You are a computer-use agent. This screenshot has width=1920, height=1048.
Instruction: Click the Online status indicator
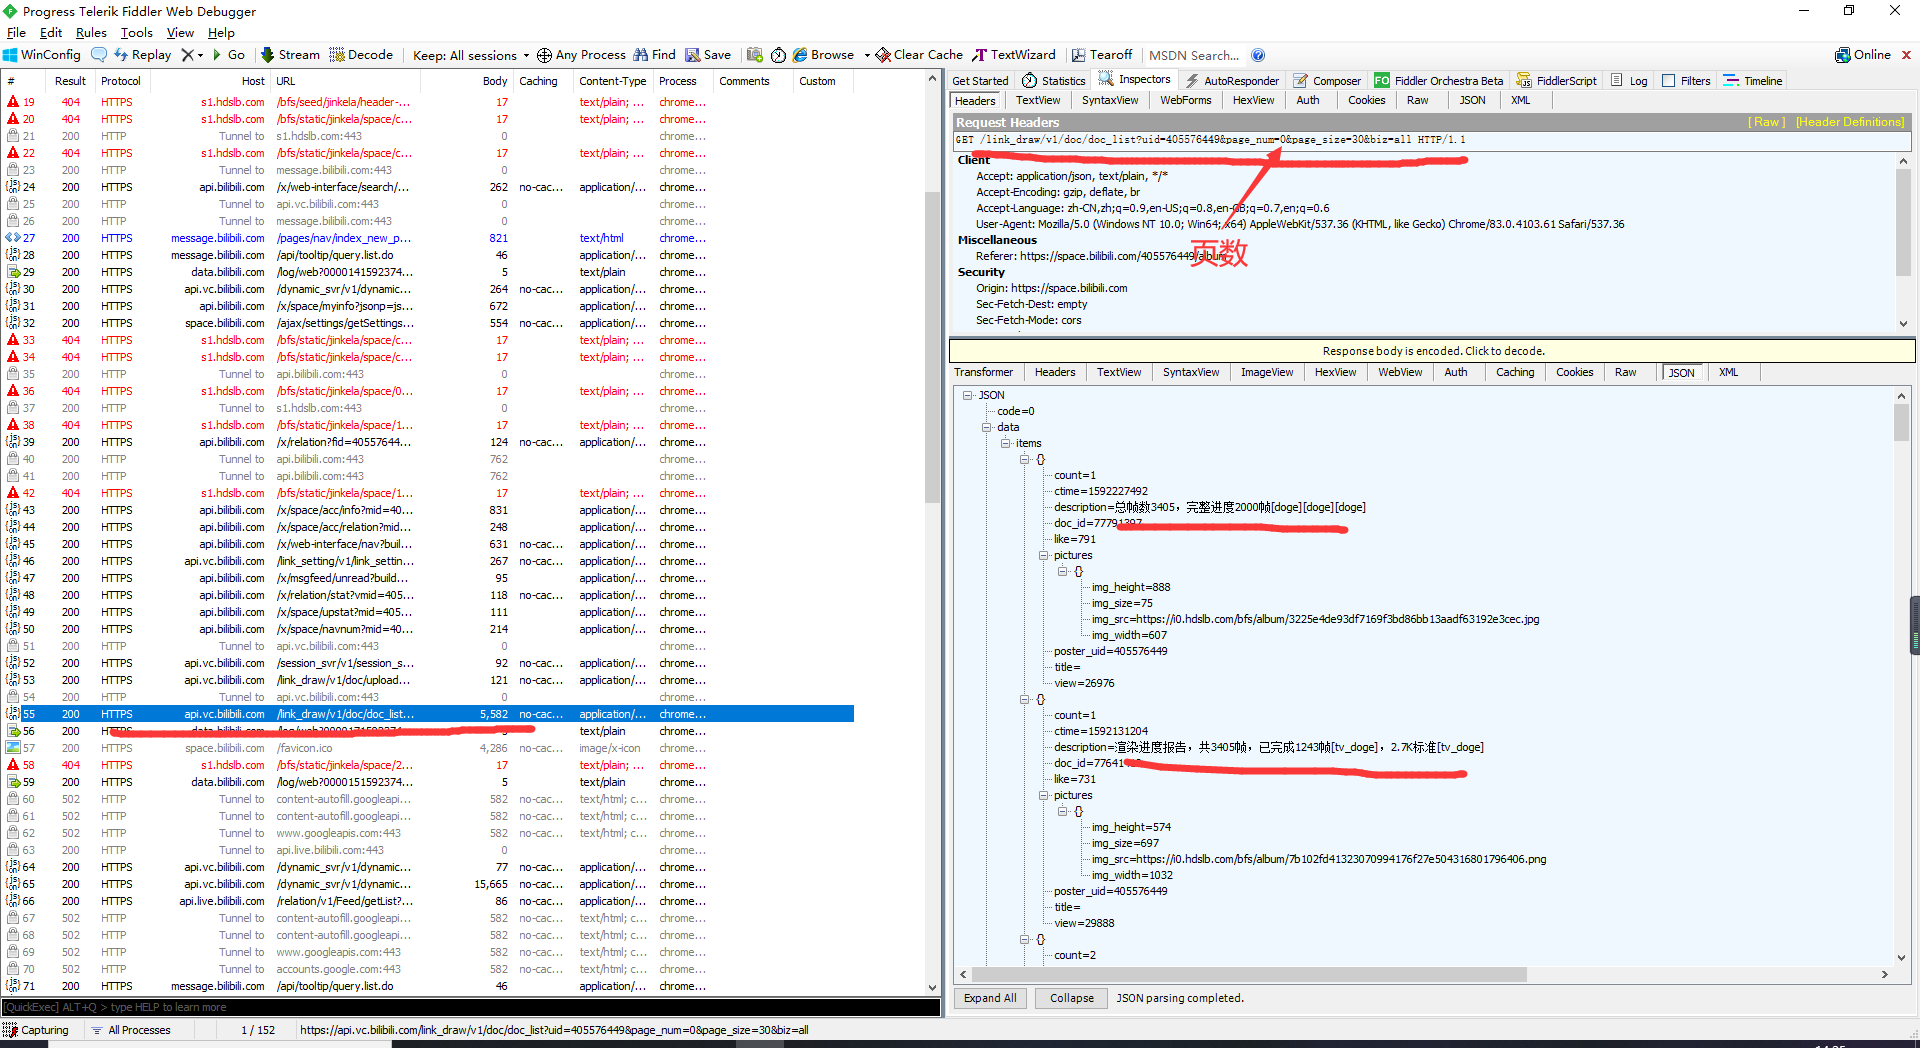1863,55
